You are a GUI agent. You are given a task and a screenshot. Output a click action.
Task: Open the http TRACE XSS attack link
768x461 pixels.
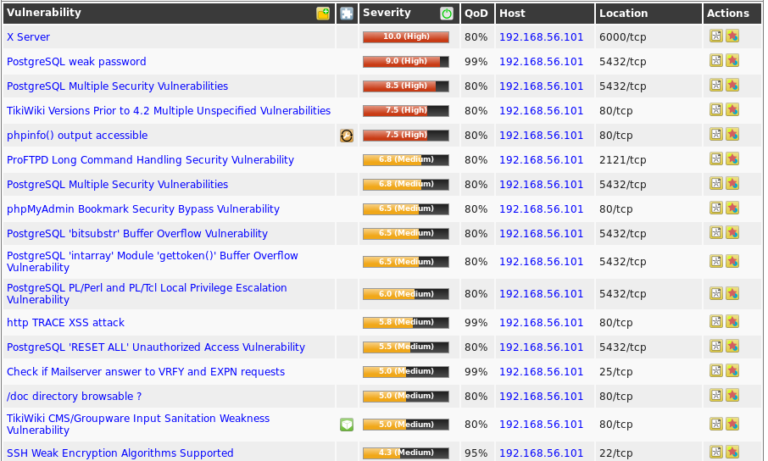click(65, 323)
